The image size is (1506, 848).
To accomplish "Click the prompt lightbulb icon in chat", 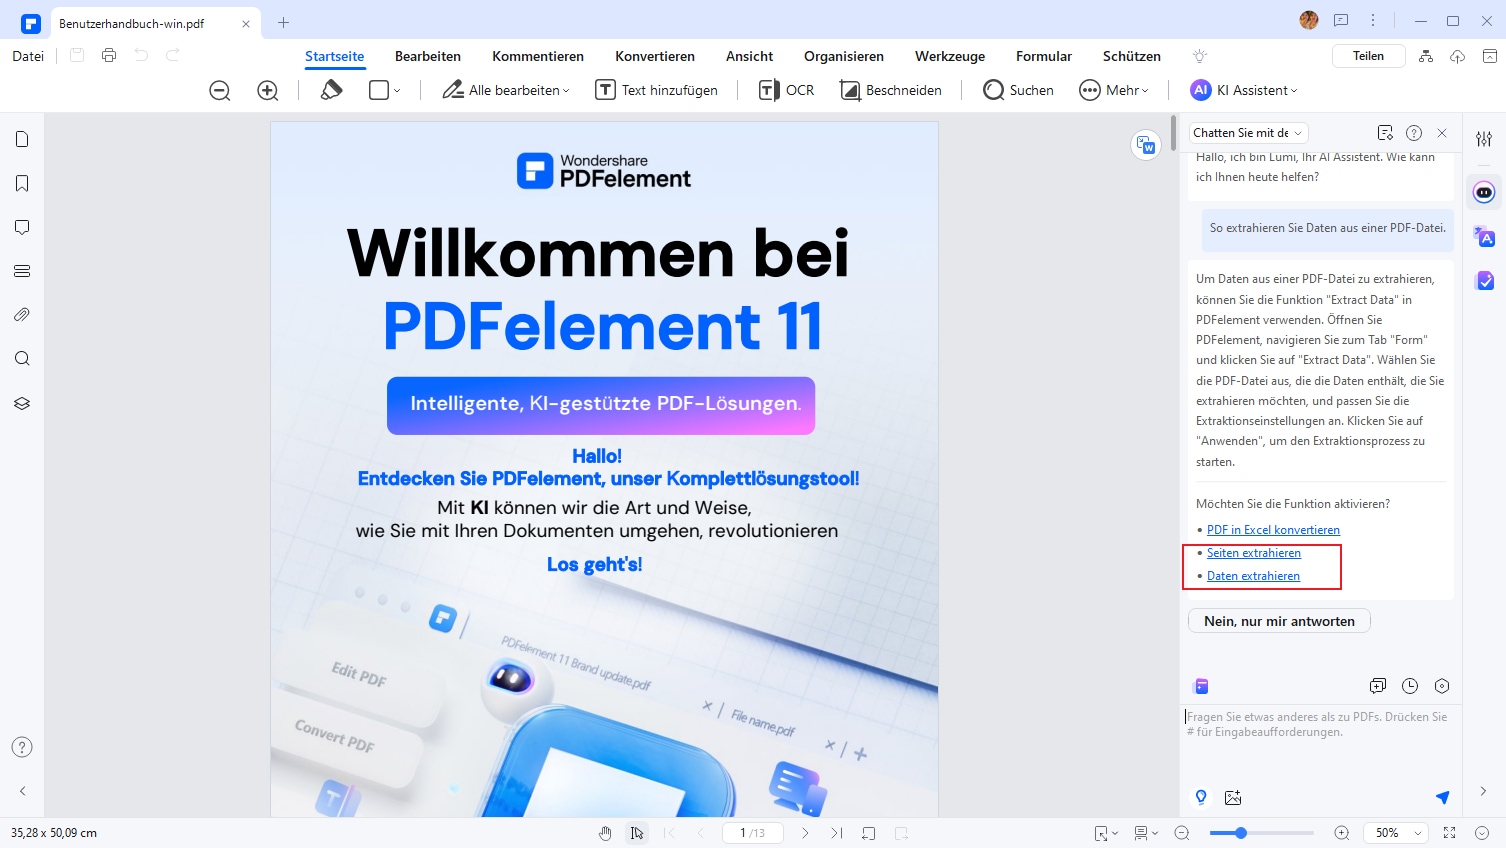I will click(x=1201, y=797).
